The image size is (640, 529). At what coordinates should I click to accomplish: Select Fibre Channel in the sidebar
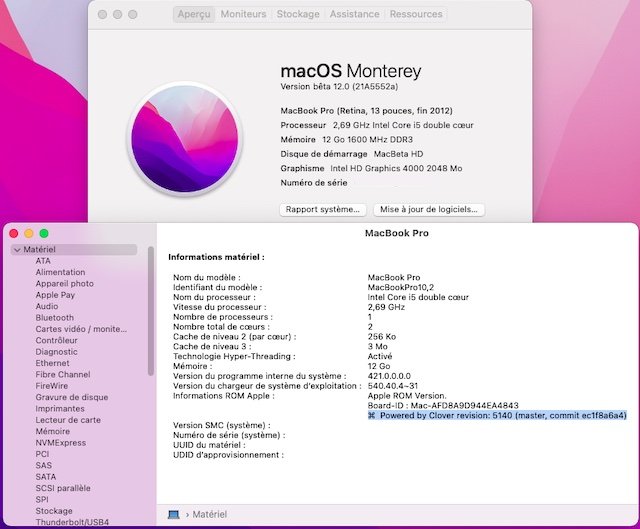click(x=63, y=374)
